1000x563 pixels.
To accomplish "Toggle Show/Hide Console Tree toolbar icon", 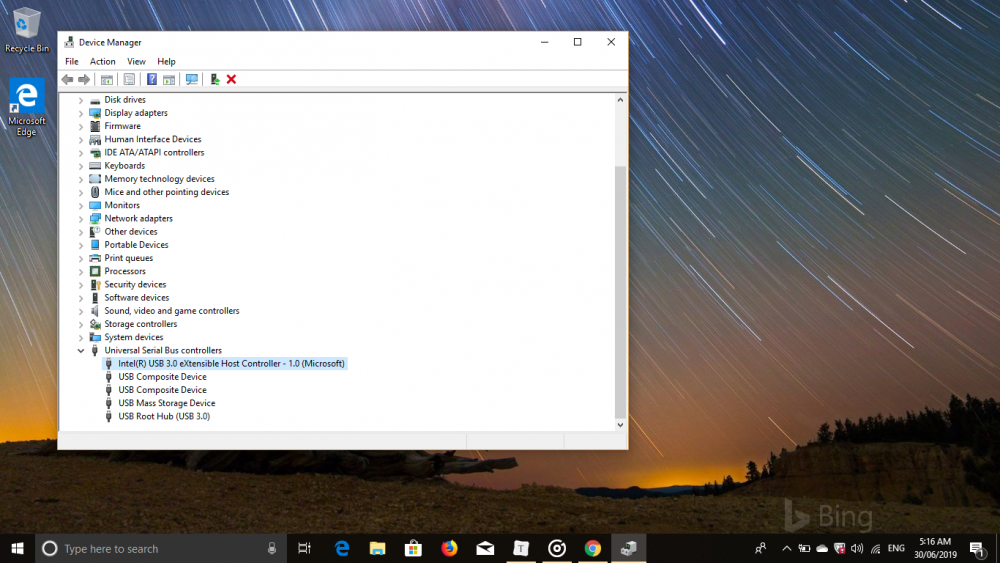I will point(107,80).
